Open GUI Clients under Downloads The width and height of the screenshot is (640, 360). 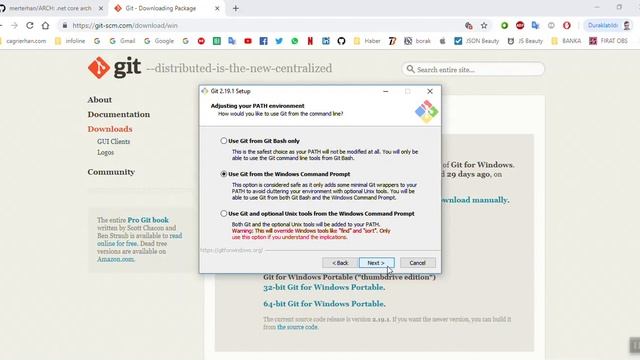(x=113, y=142)
